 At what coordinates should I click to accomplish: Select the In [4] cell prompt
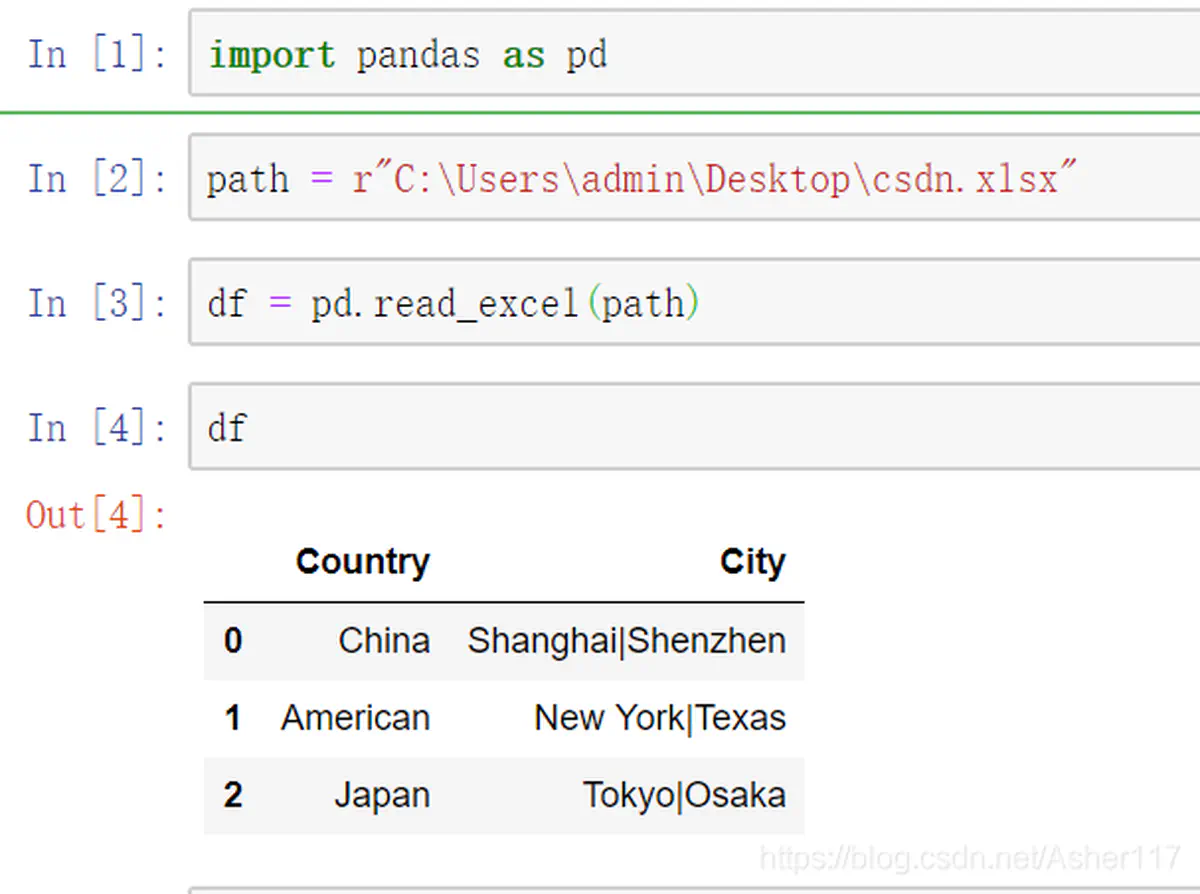pyautogui.click(x=97, y=428)
